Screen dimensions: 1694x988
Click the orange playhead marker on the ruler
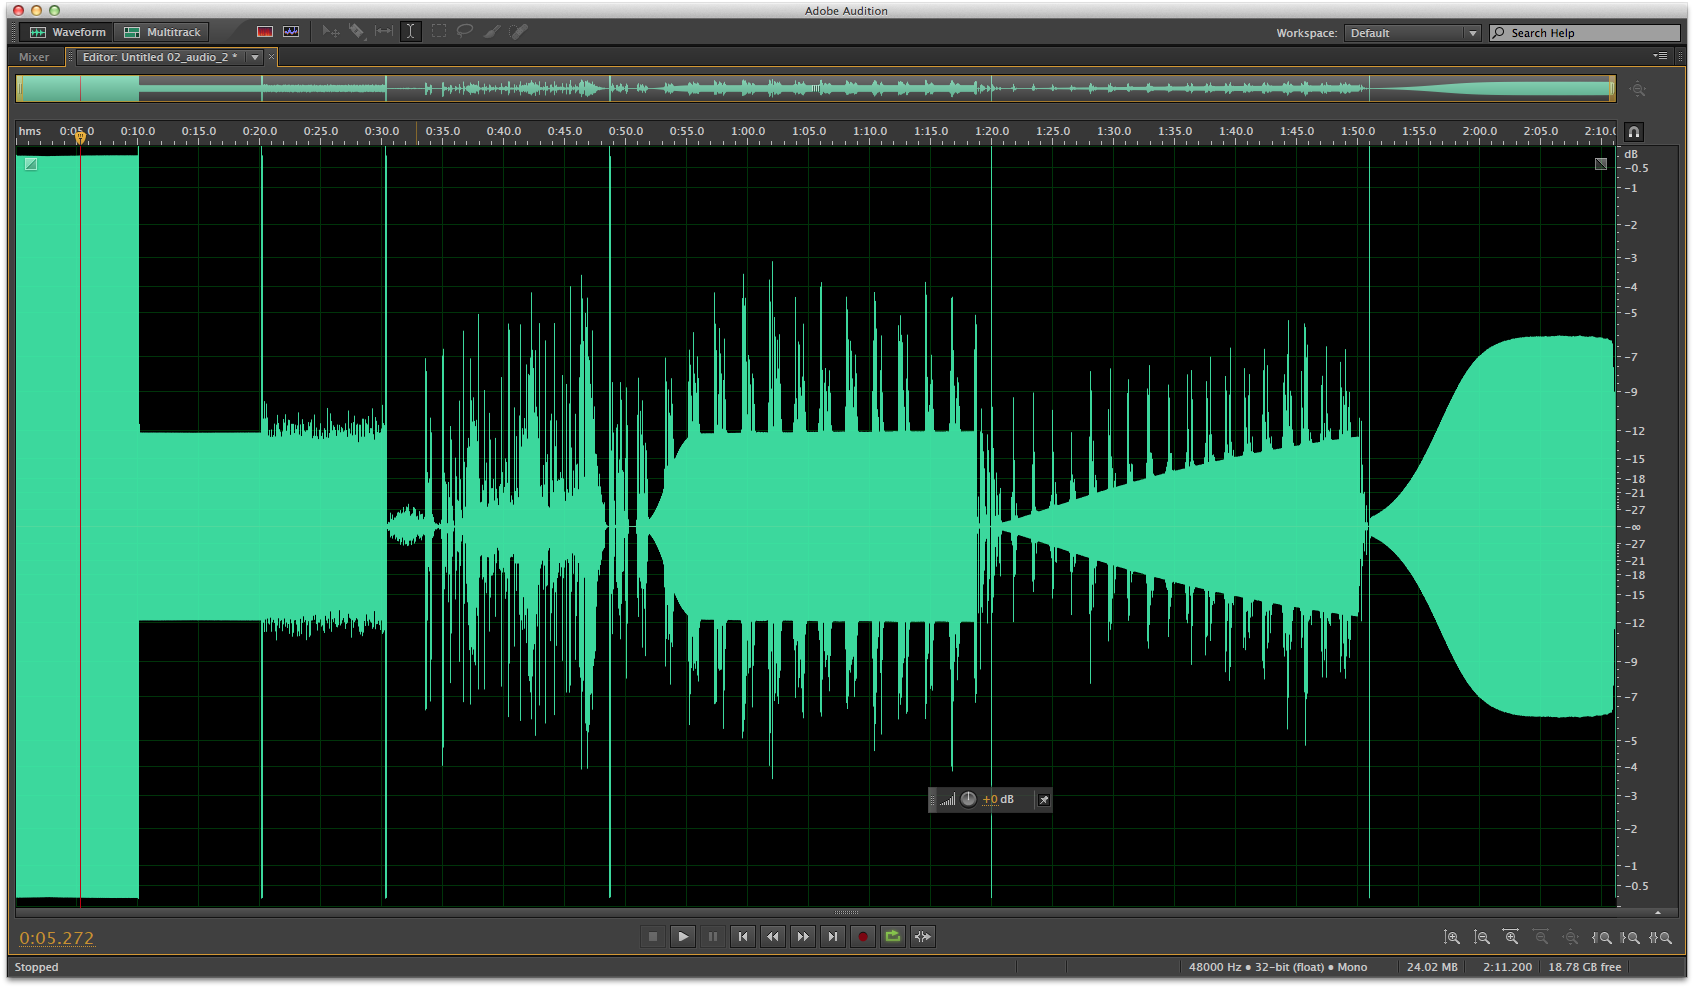pos(80,137)
